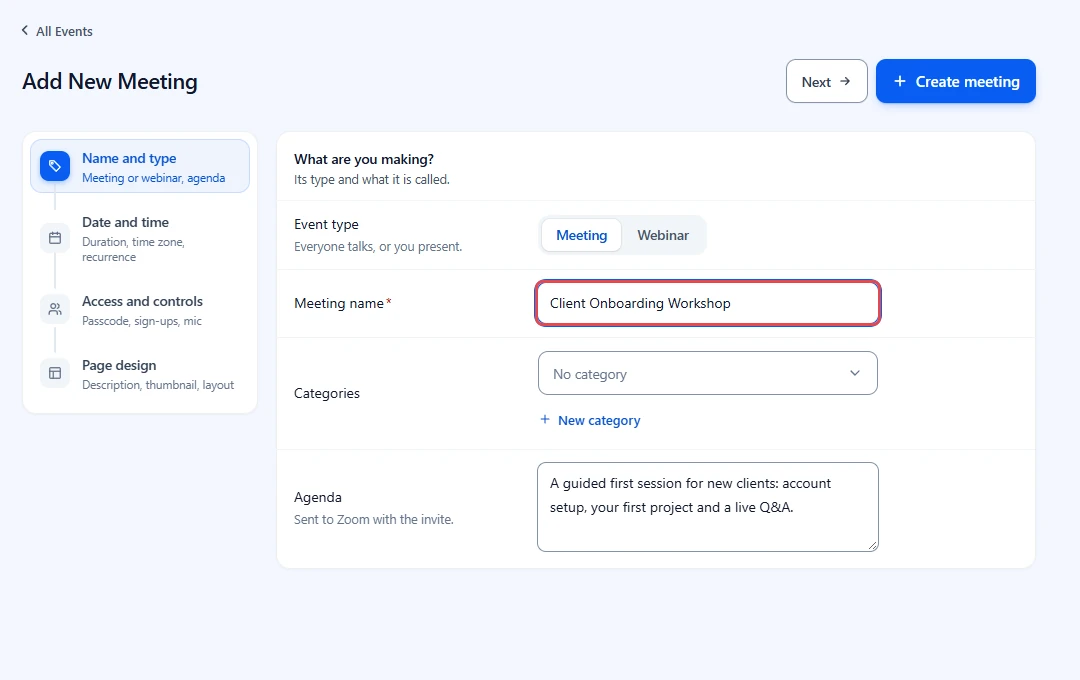The width and height of the screenshot is (1080, 680).
Task: Click the New category link
Action: (590, 420)
